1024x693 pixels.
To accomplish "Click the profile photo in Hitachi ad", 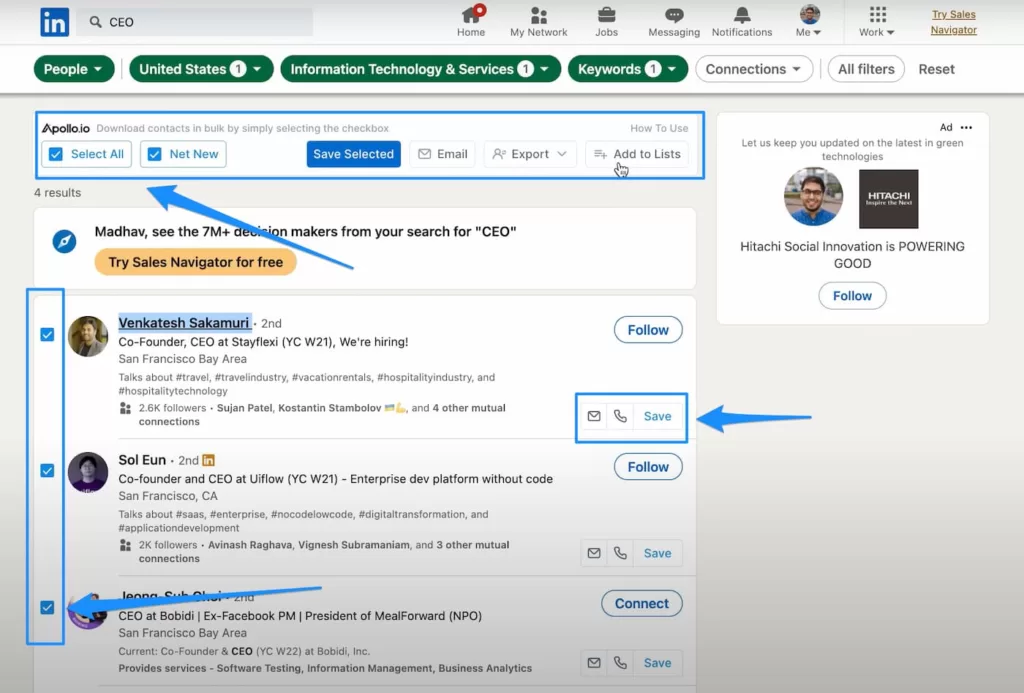I will pyautogui.click(x=813, y=197).
